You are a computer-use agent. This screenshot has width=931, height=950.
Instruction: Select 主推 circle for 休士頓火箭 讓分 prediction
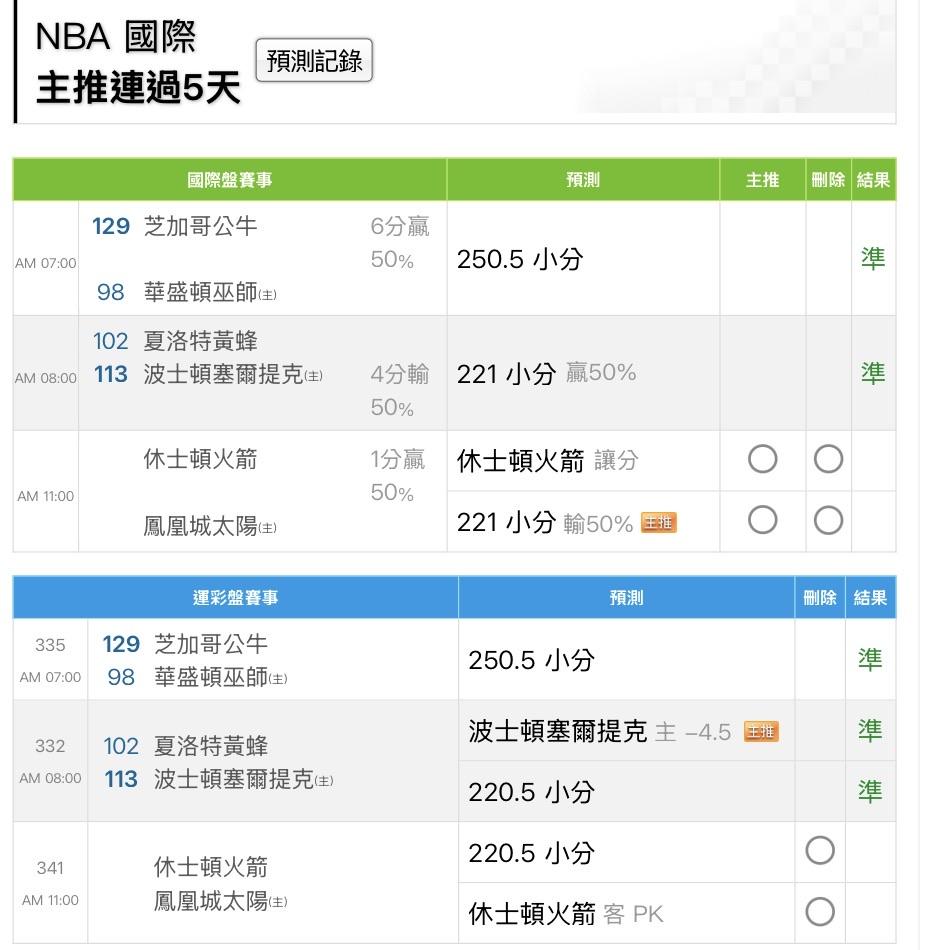[x=762, y=460]
